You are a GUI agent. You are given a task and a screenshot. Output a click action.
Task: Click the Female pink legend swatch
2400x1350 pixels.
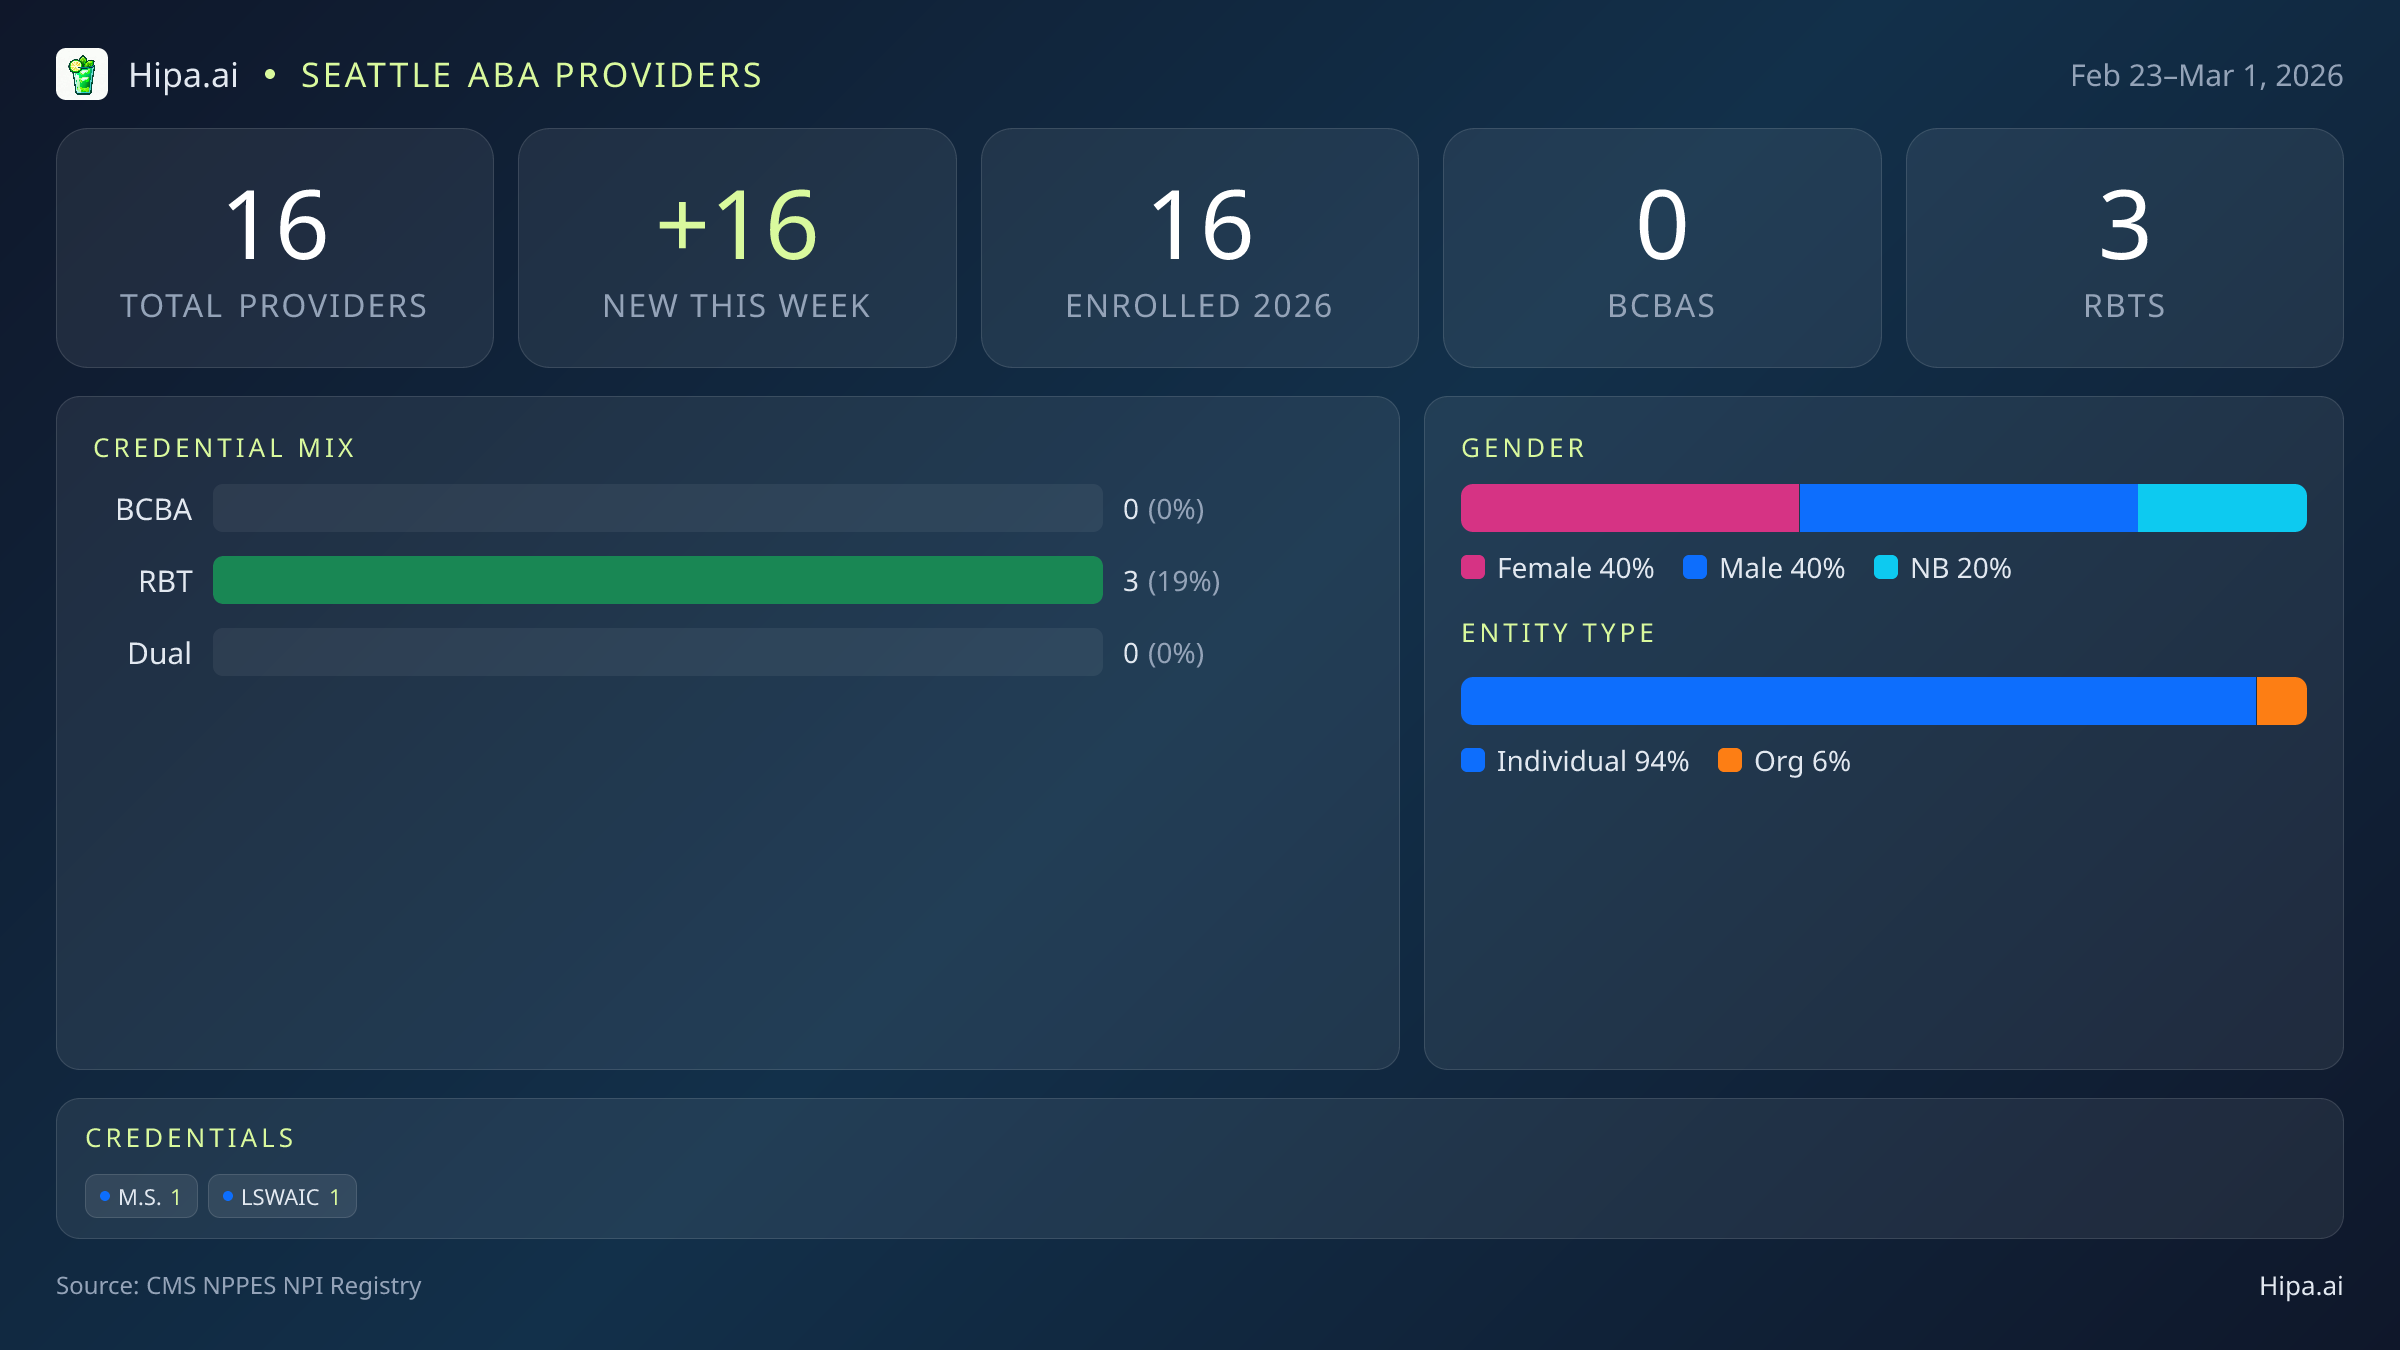pos(1473,568)
